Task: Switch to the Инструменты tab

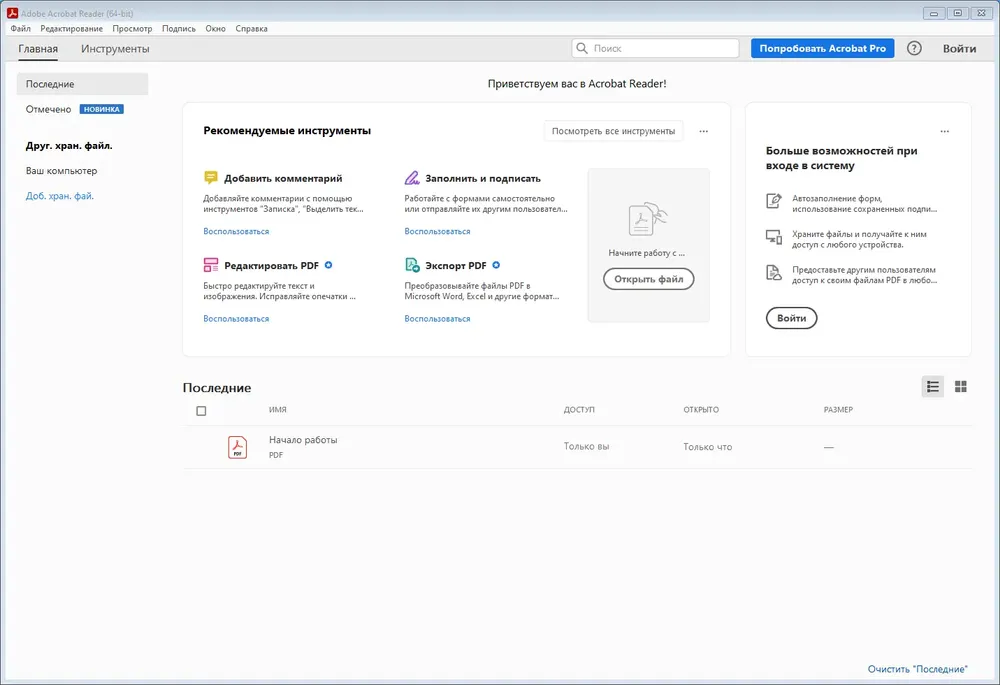Action: tap(115, 48)
